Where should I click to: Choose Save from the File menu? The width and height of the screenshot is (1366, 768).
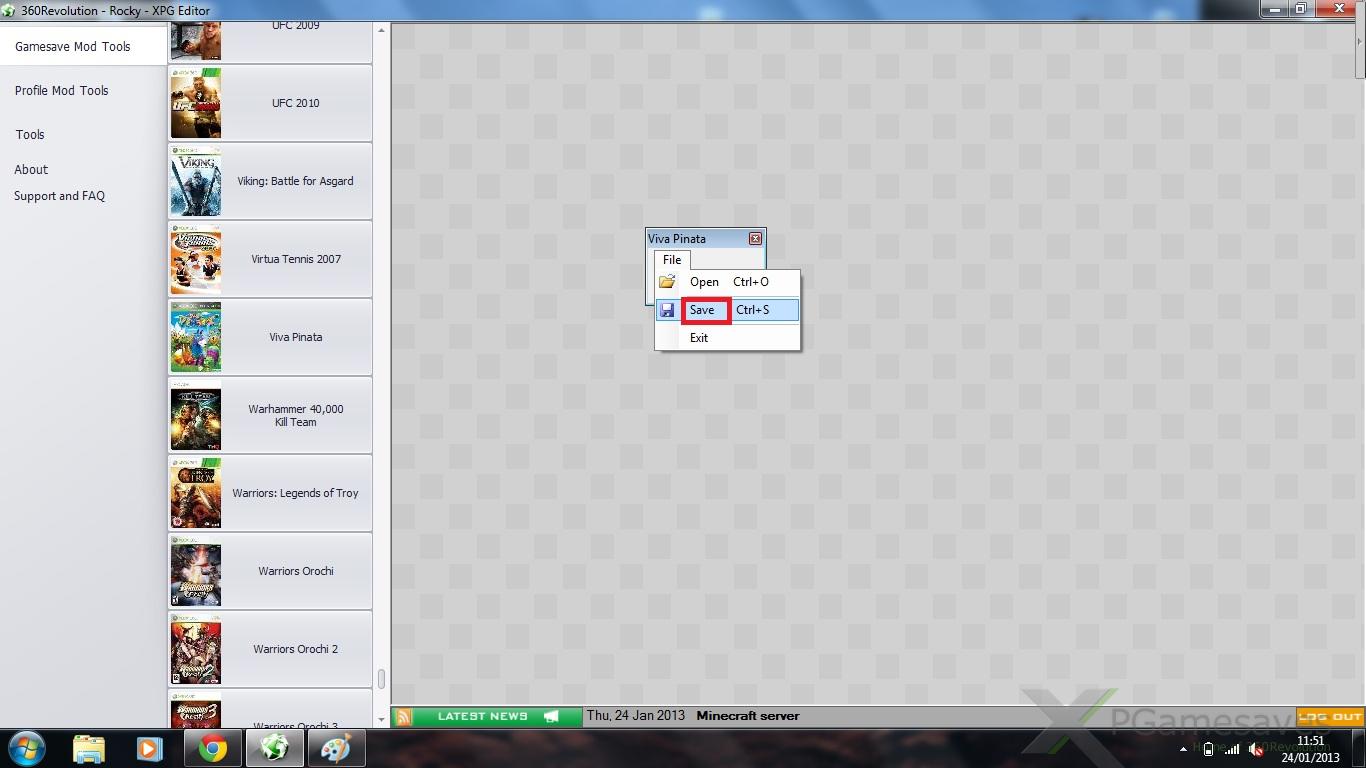[703, 310]
